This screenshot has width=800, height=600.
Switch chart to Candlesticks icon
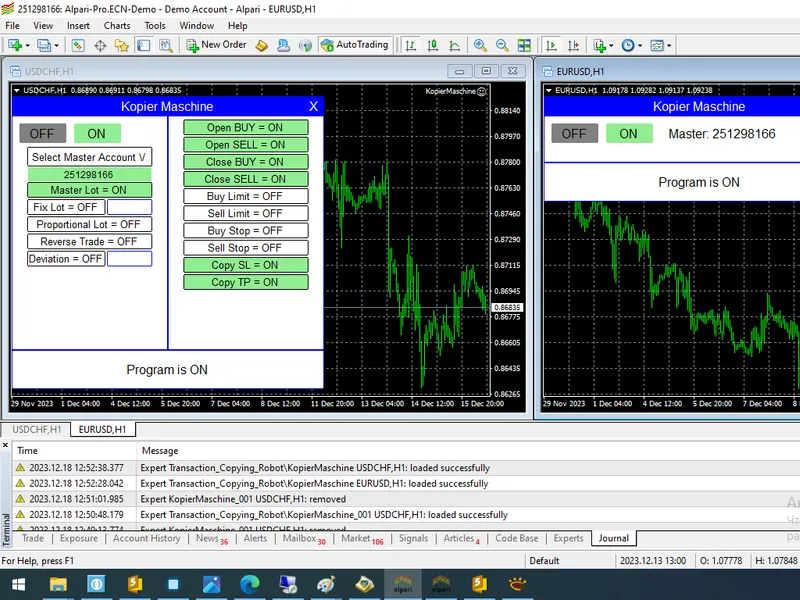[x=432, y=45]
